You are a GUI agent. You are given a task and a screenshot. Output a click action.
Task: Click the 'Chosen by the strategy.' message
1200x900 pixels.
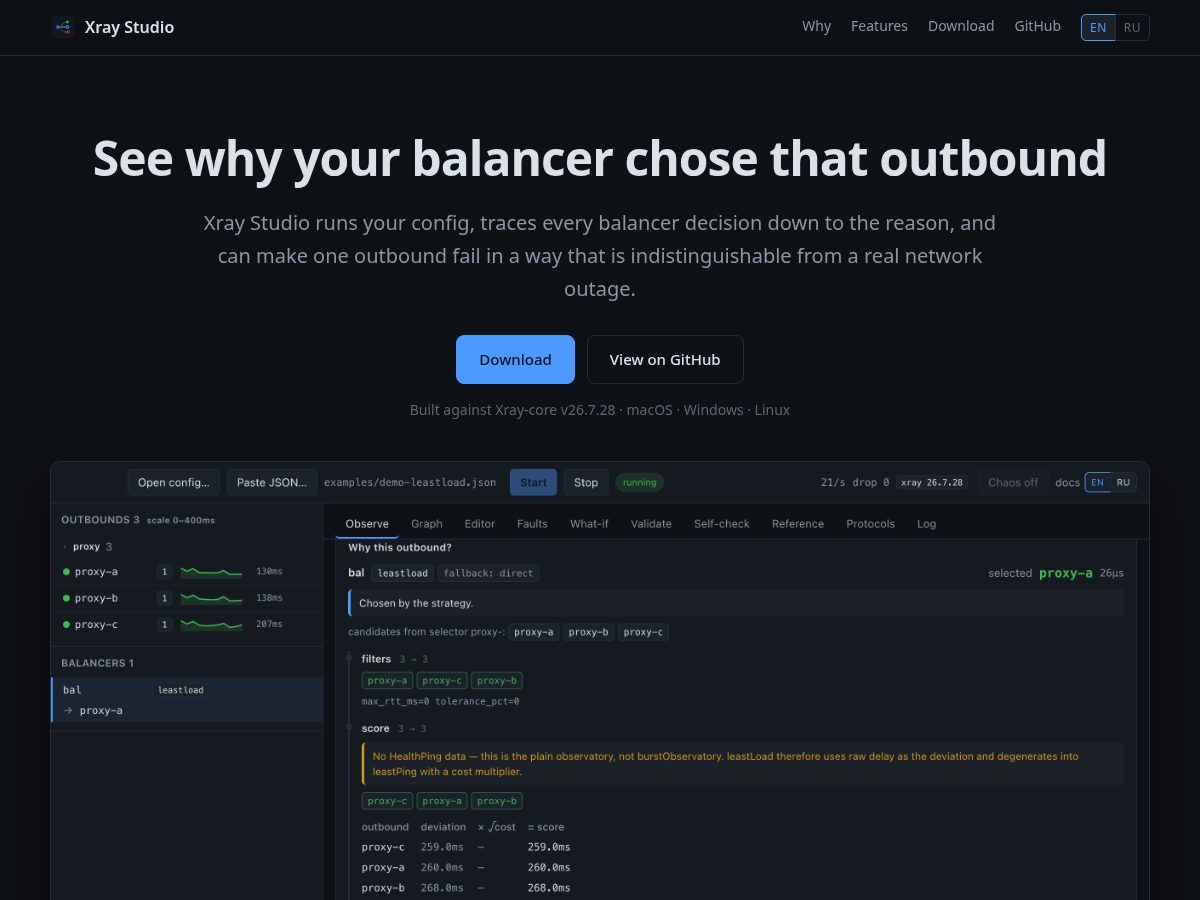(x=736, y=603)
